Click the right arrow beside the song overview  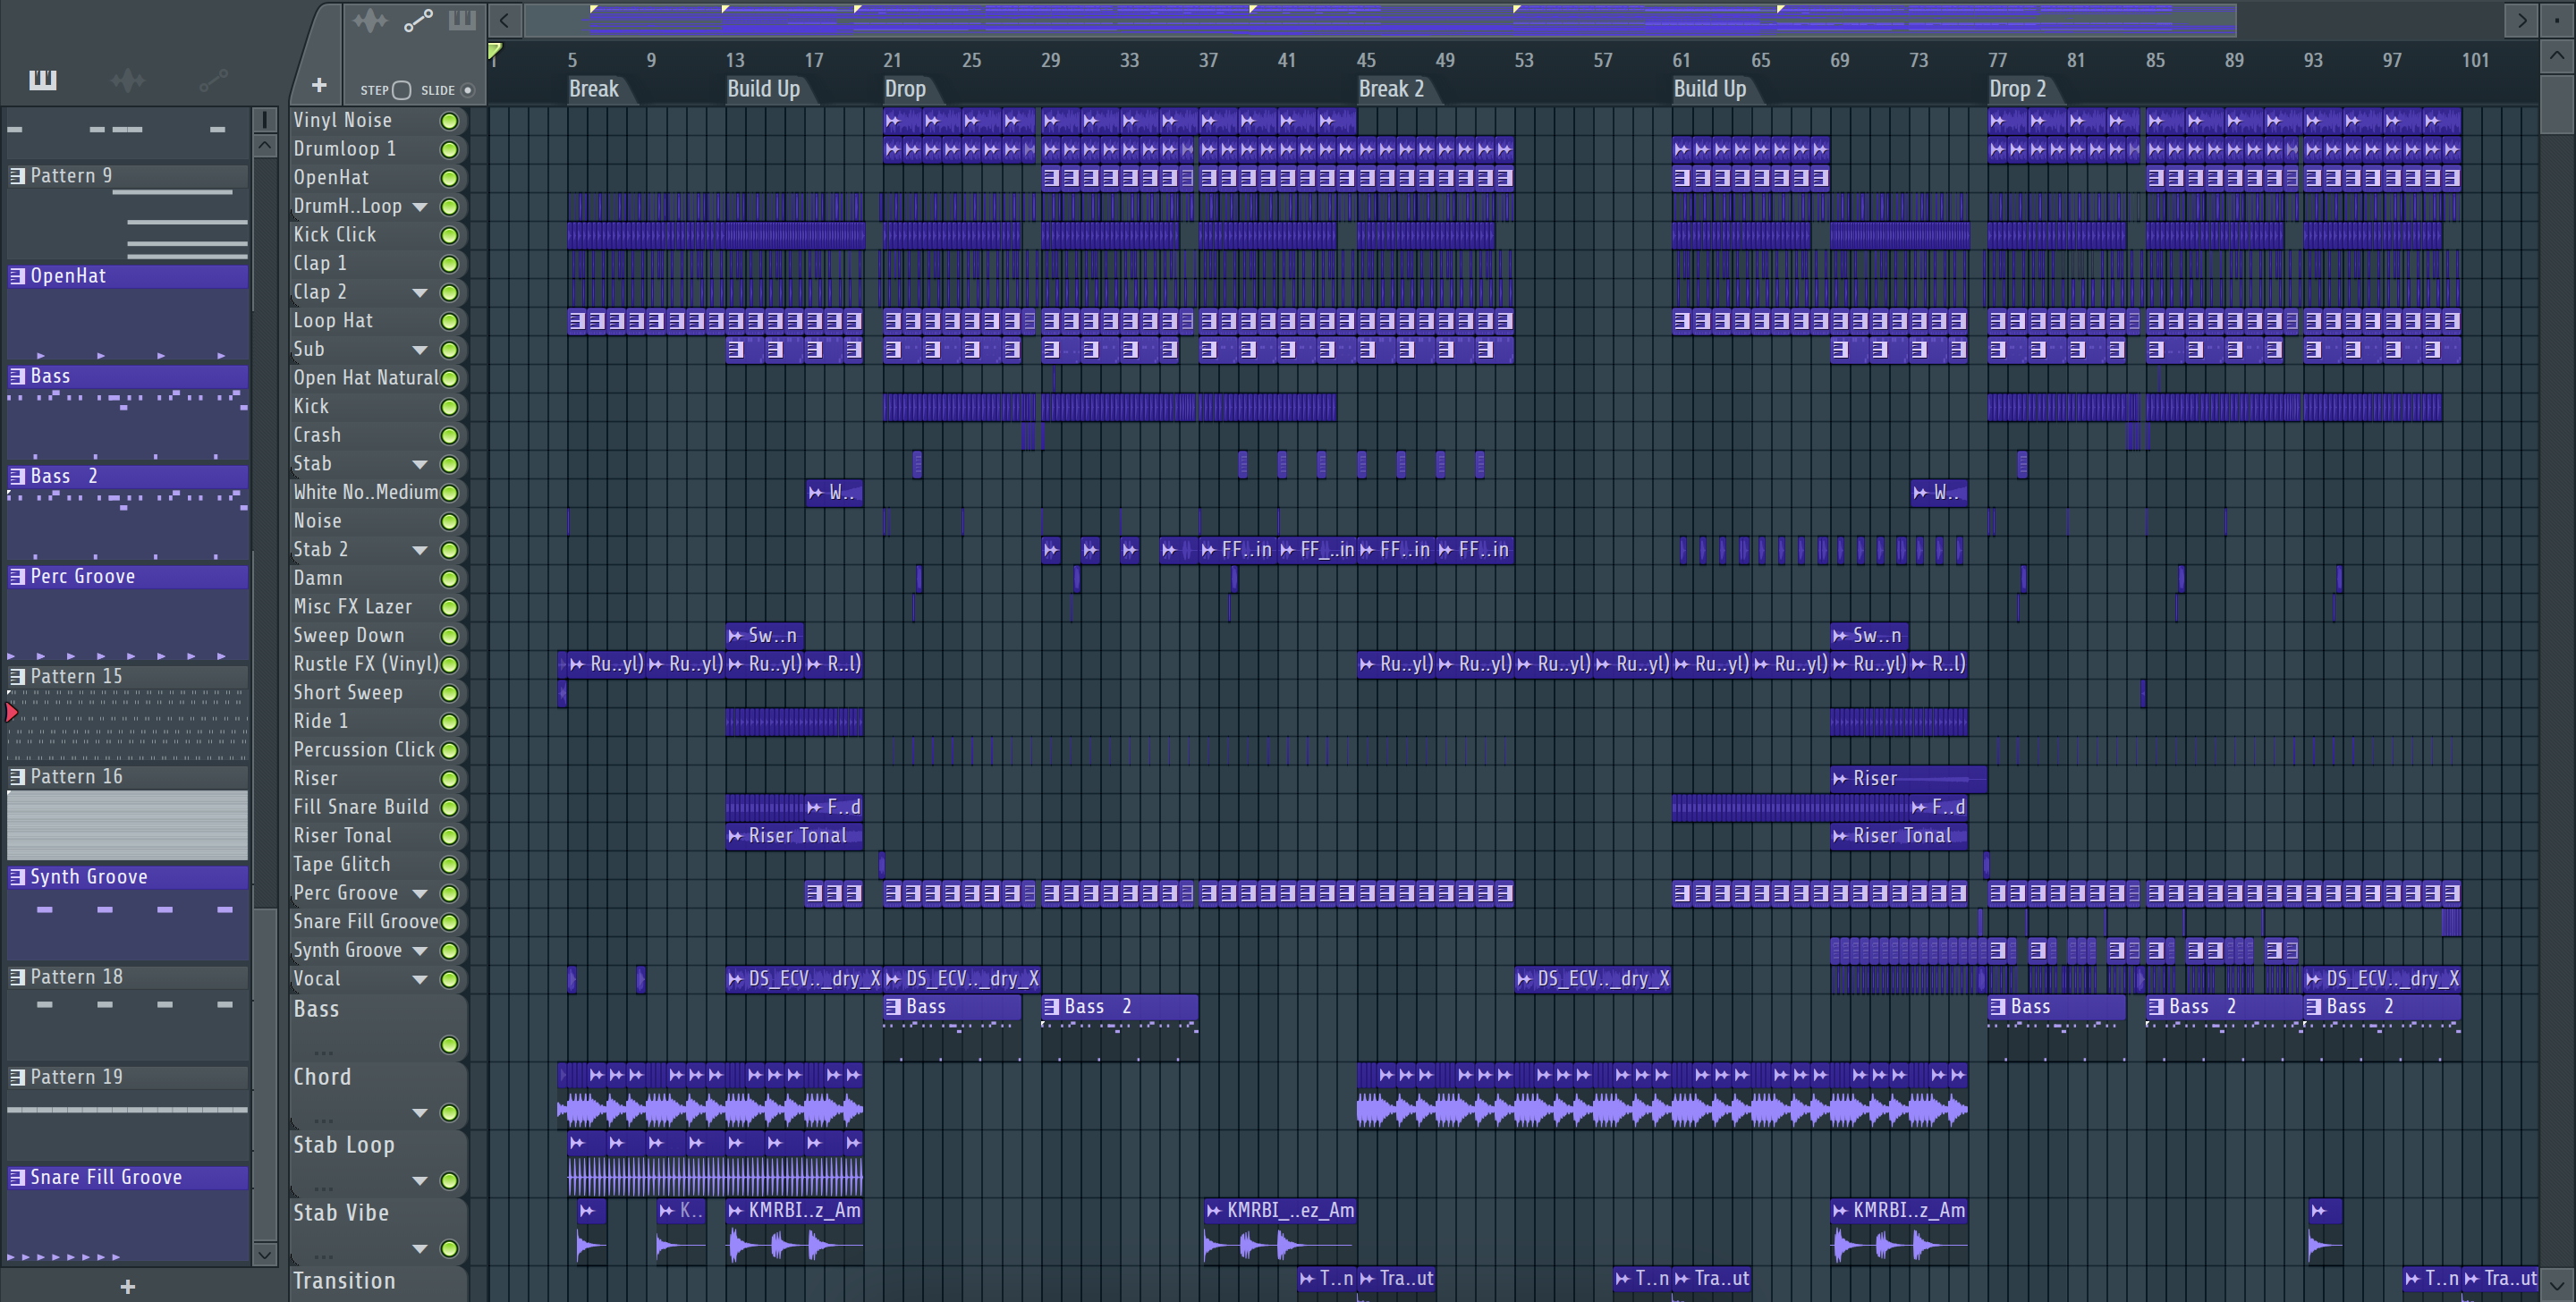point(2521,20)
